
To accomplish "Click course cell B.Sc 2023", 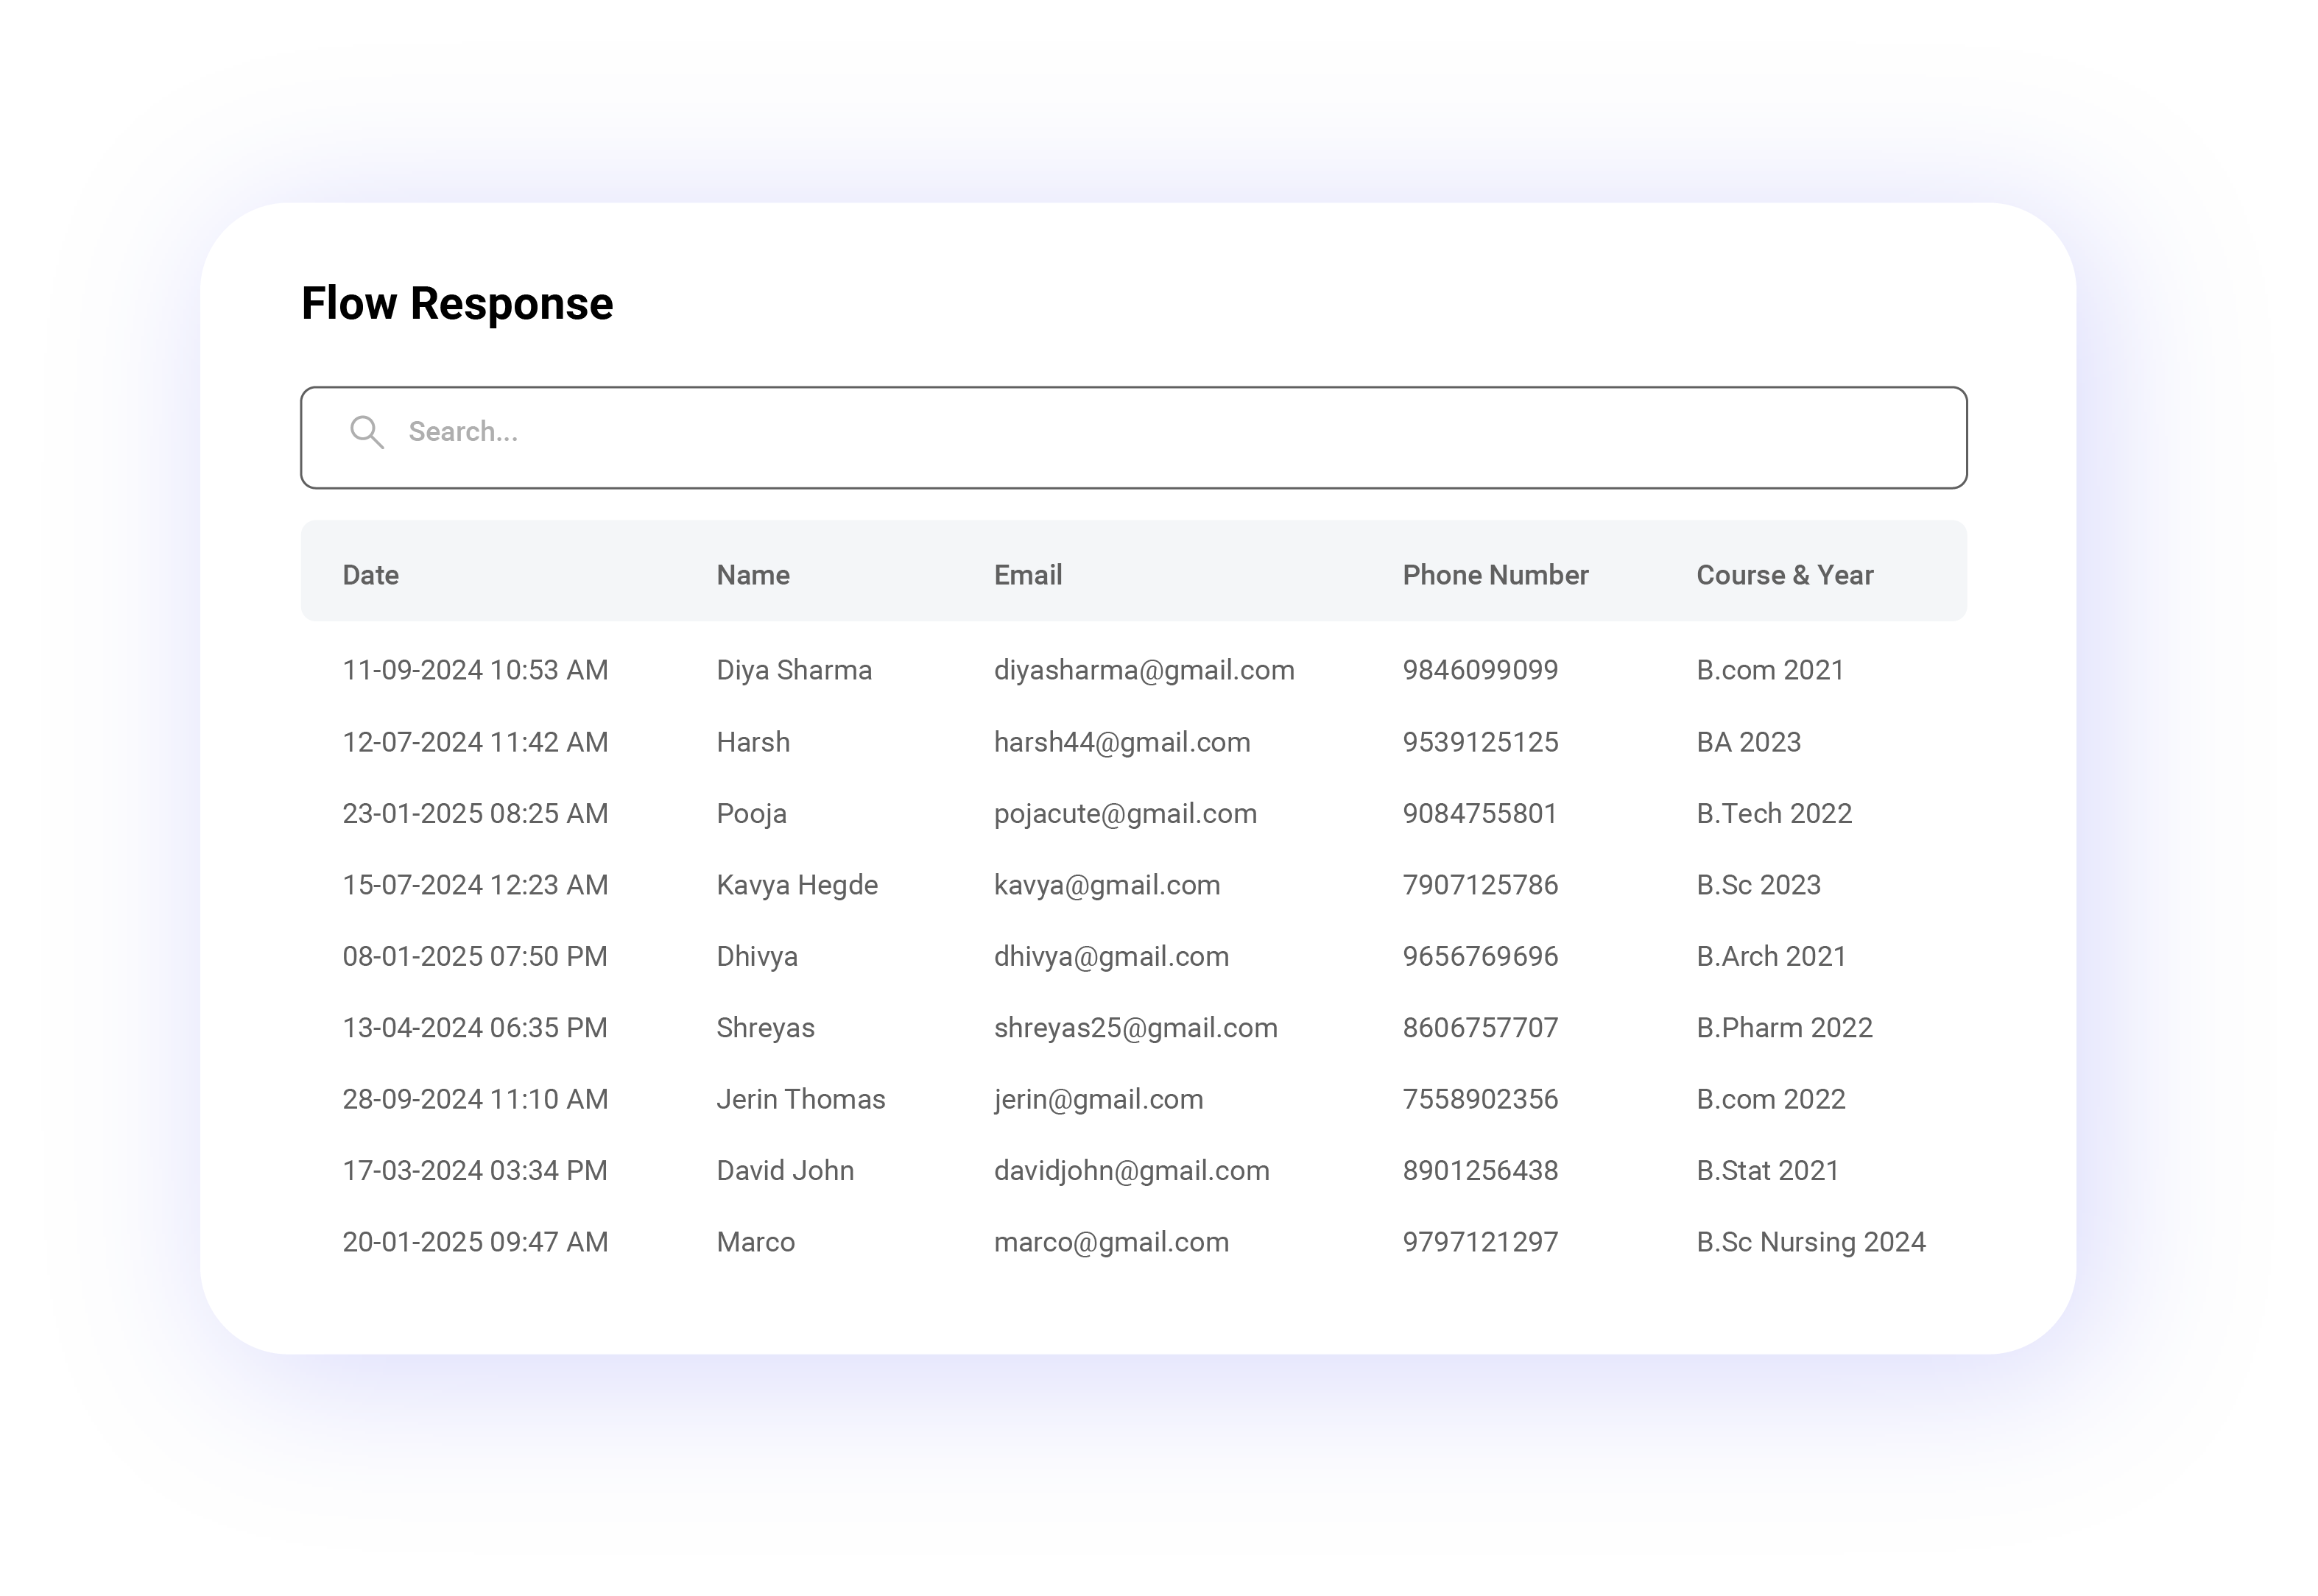I will coord(1759,885).
